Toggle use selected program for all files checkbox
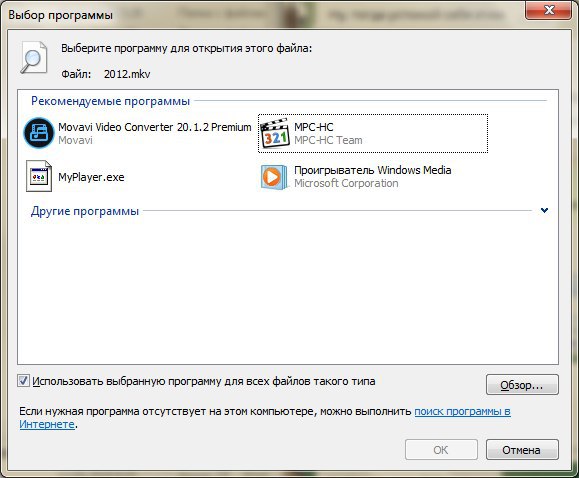The width and height of the screenshot is (579, 478). pyautogui.click(x=24, y=380)
